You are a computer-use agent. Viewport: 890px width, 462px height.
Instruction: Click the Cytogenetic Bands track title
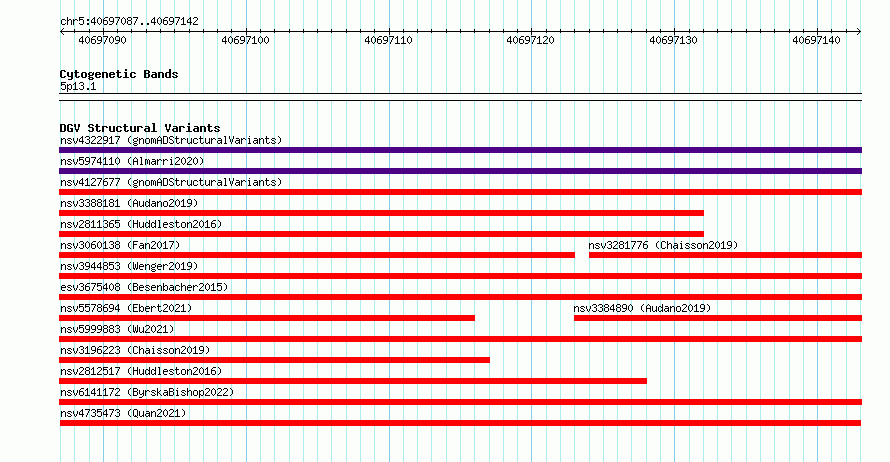pos(119,74)
